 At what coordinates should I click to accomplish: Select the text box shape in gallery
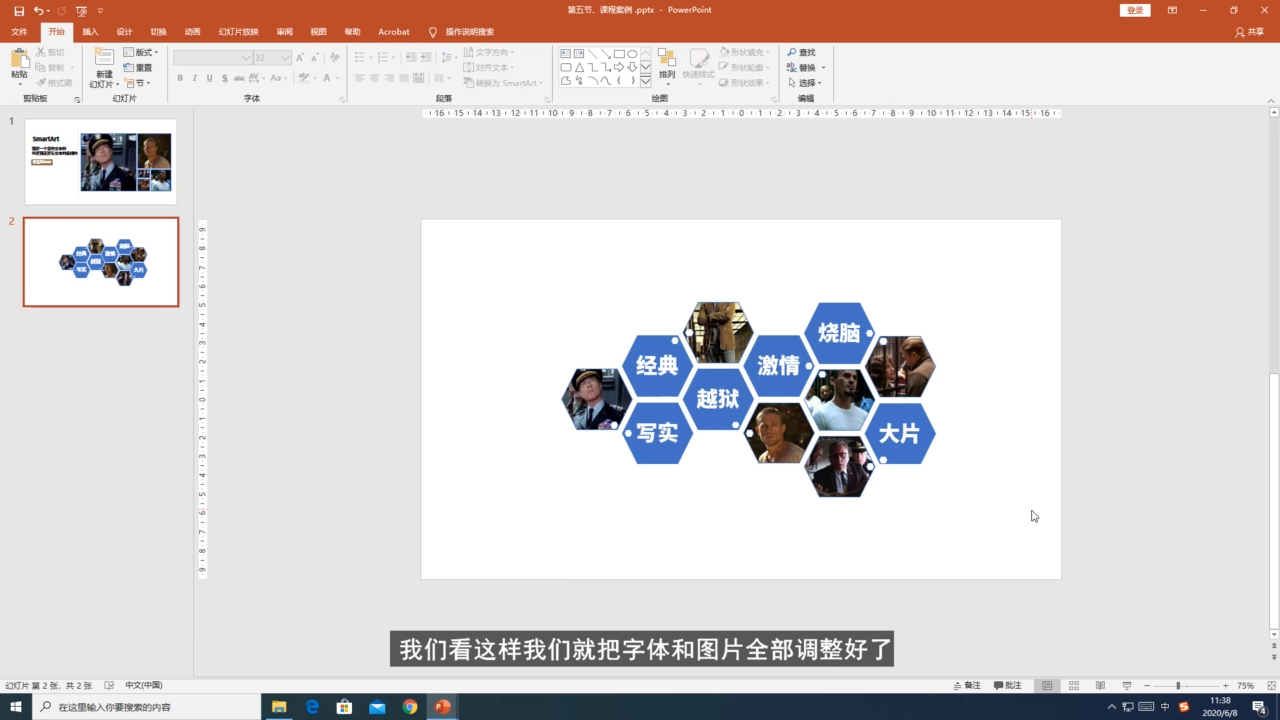click(x=566, y=54)
